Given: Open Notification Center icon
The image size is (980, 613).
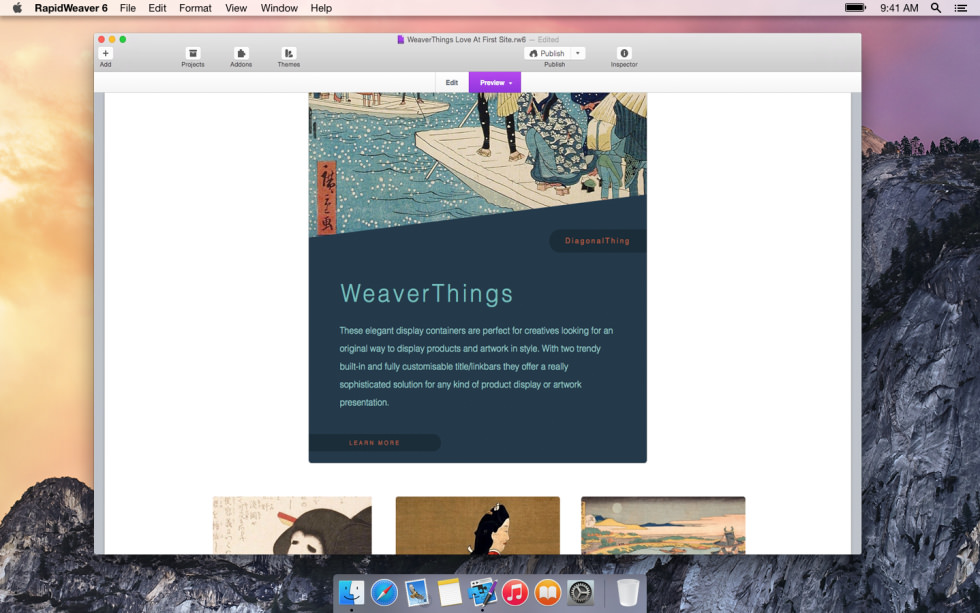Looking at the screenshot, I should tap(961, 8).
